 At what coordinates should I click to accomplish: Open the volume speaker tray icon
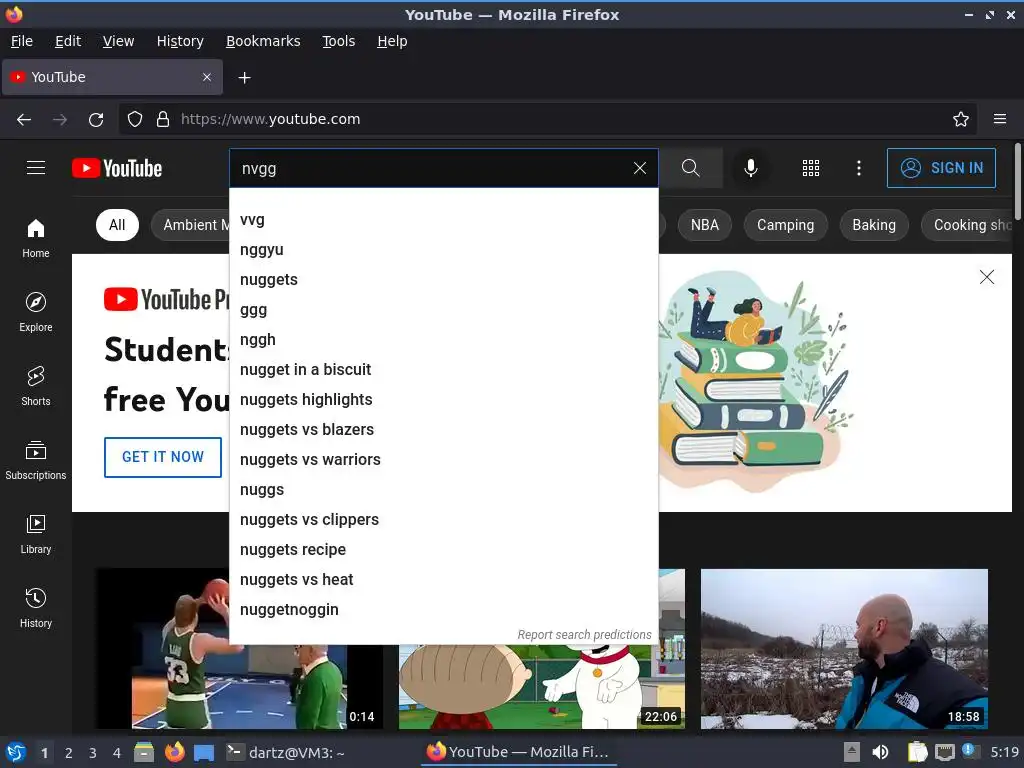[x=880, y=752]
